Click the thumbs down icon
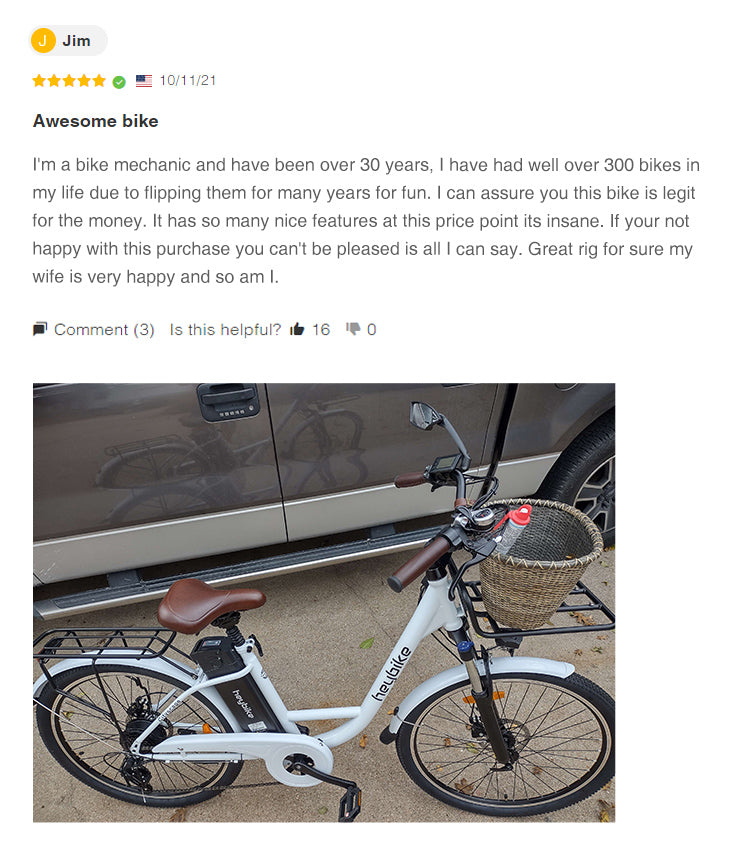 click(353, 329)
